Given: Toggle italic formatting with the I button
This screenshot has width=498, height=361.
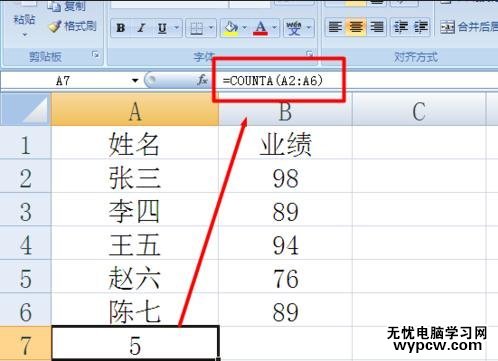Looking at the screenshot, I should (141, 28).
